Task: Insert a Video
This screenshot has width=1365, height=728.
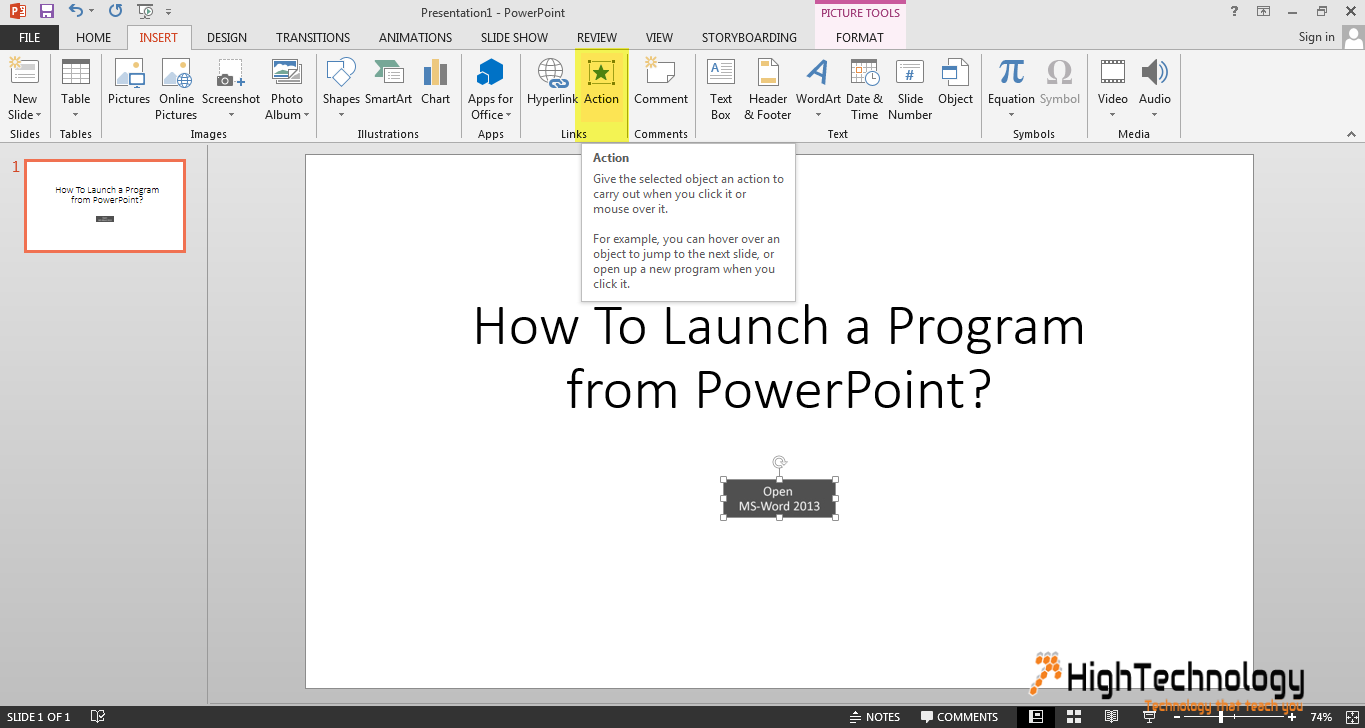Action: coord(1113,89)
